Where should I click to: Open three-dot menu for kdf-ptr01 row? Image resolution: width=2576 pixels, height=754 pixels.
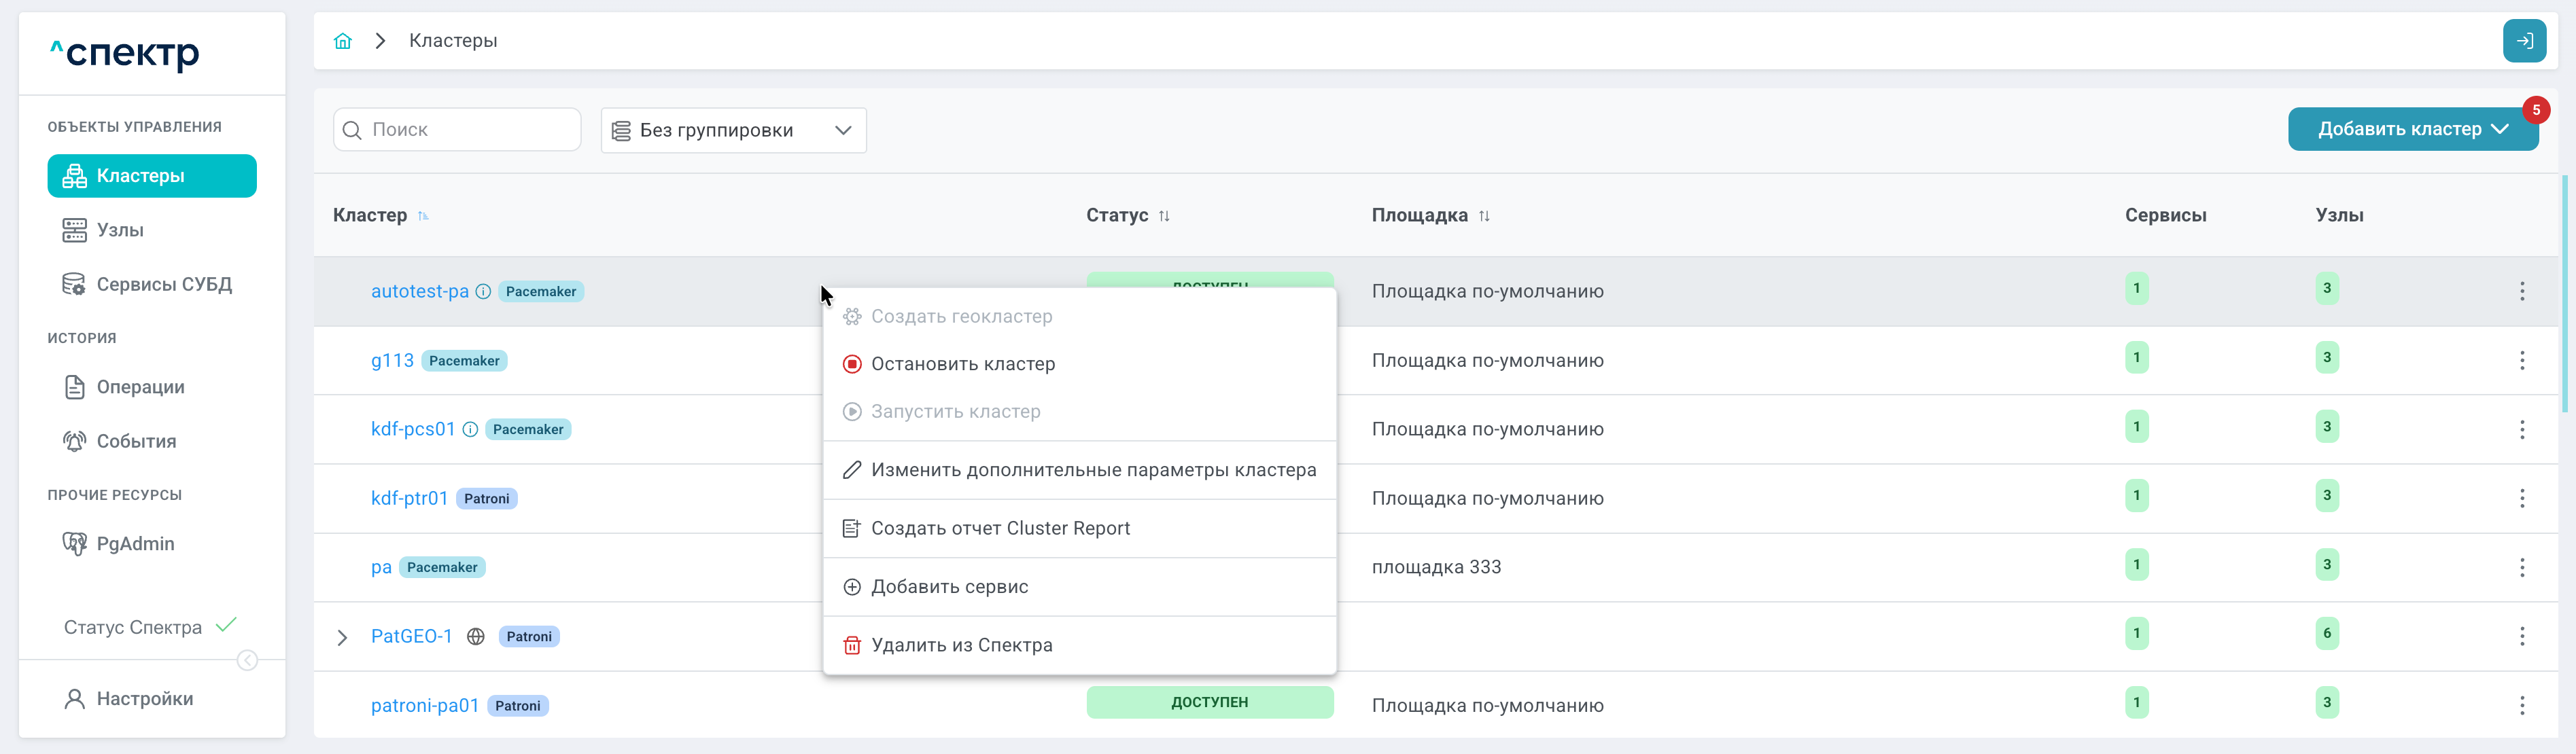pos(2521,498)
